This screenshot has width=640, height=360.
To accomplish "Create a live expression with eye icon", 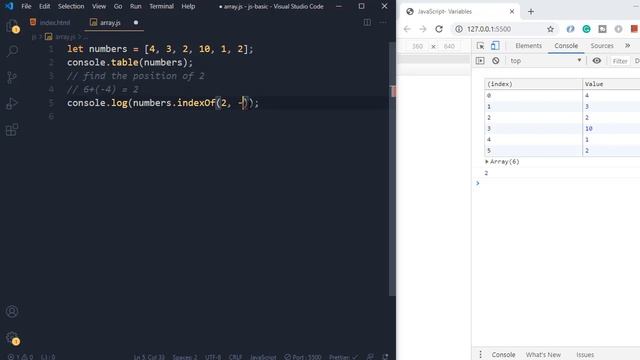I will (597, 61).
